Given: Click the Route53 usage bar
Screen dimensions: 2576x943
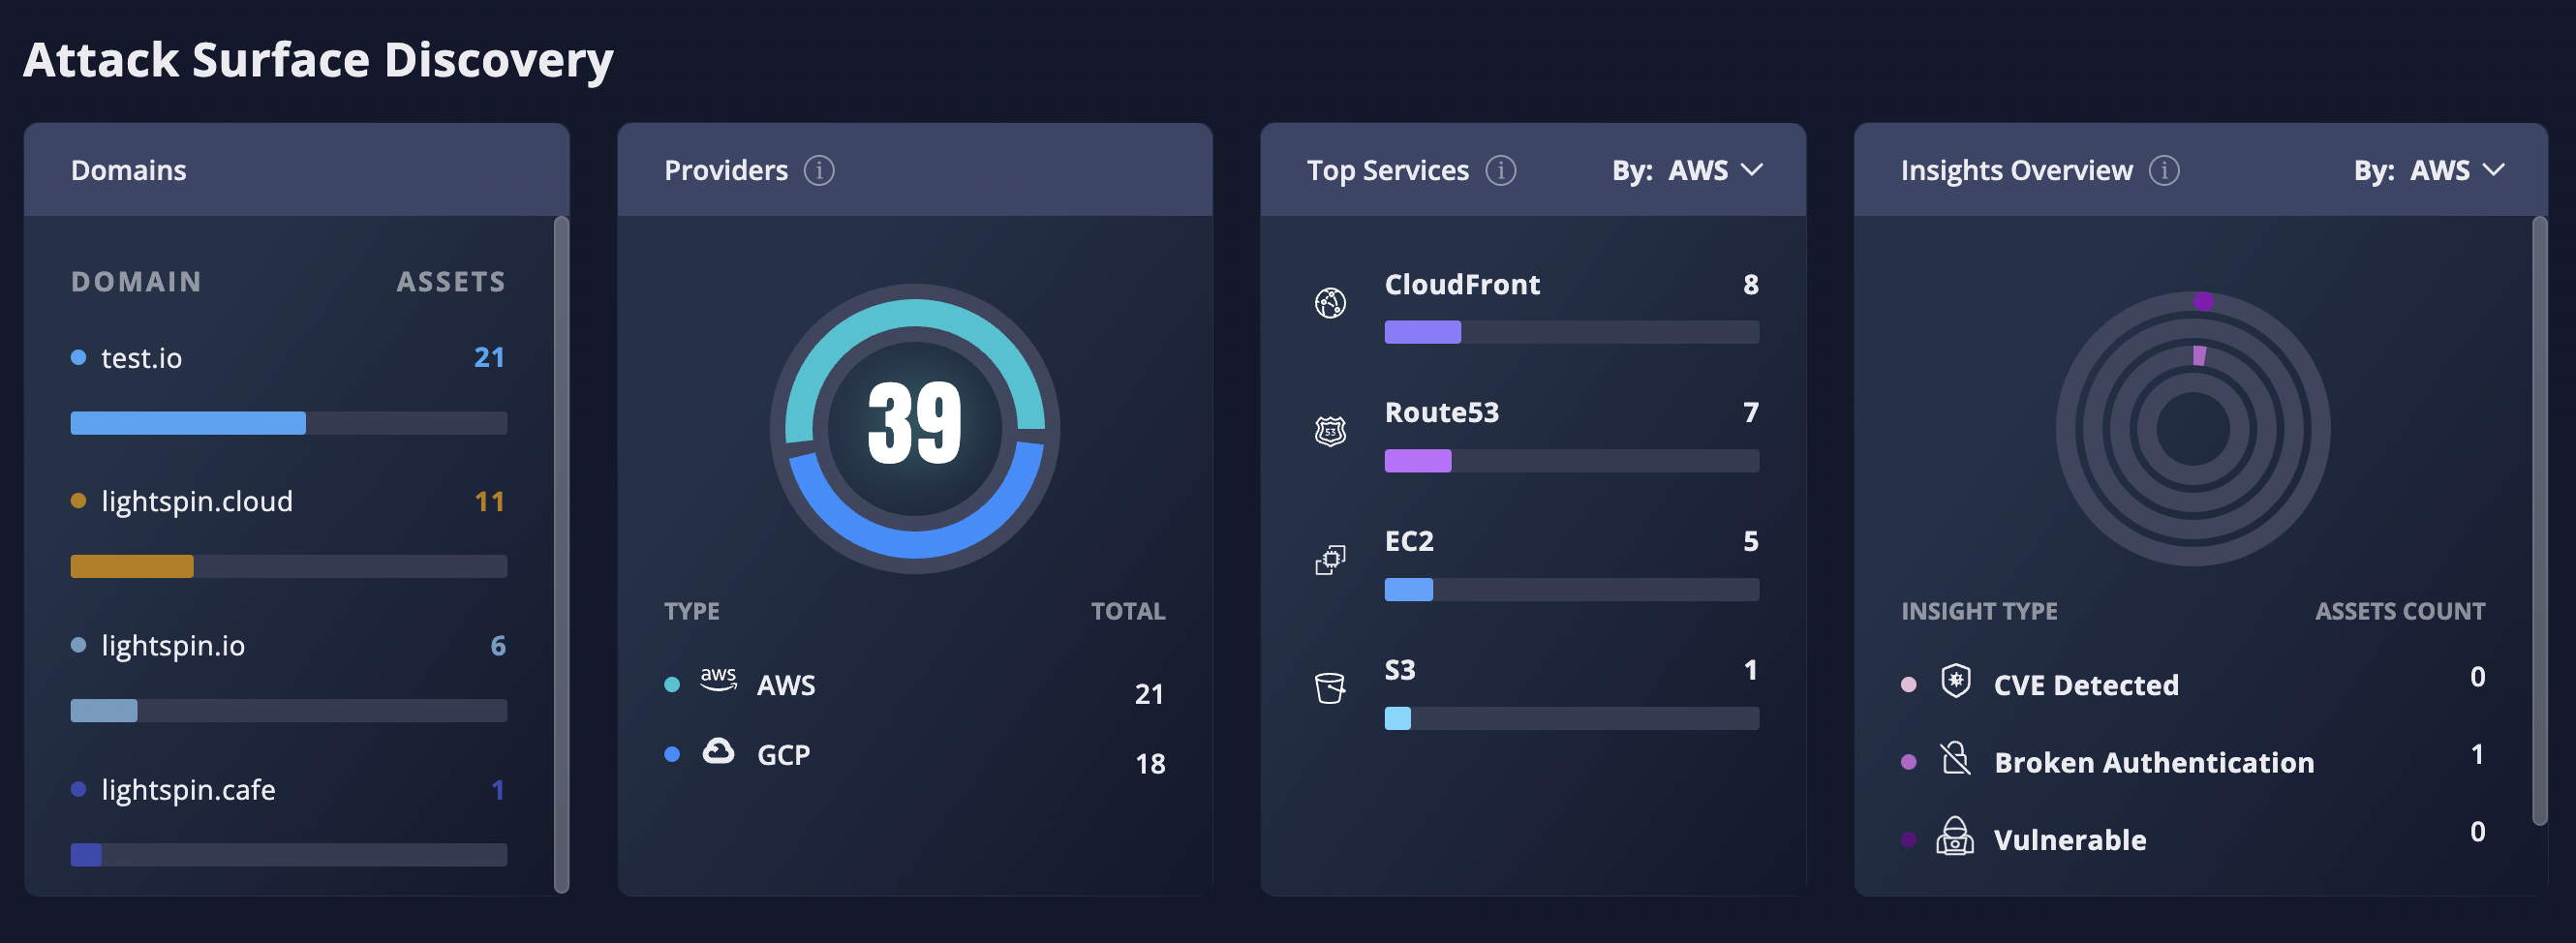Looking at the screenshot, I should click(x=1572, y=461).
